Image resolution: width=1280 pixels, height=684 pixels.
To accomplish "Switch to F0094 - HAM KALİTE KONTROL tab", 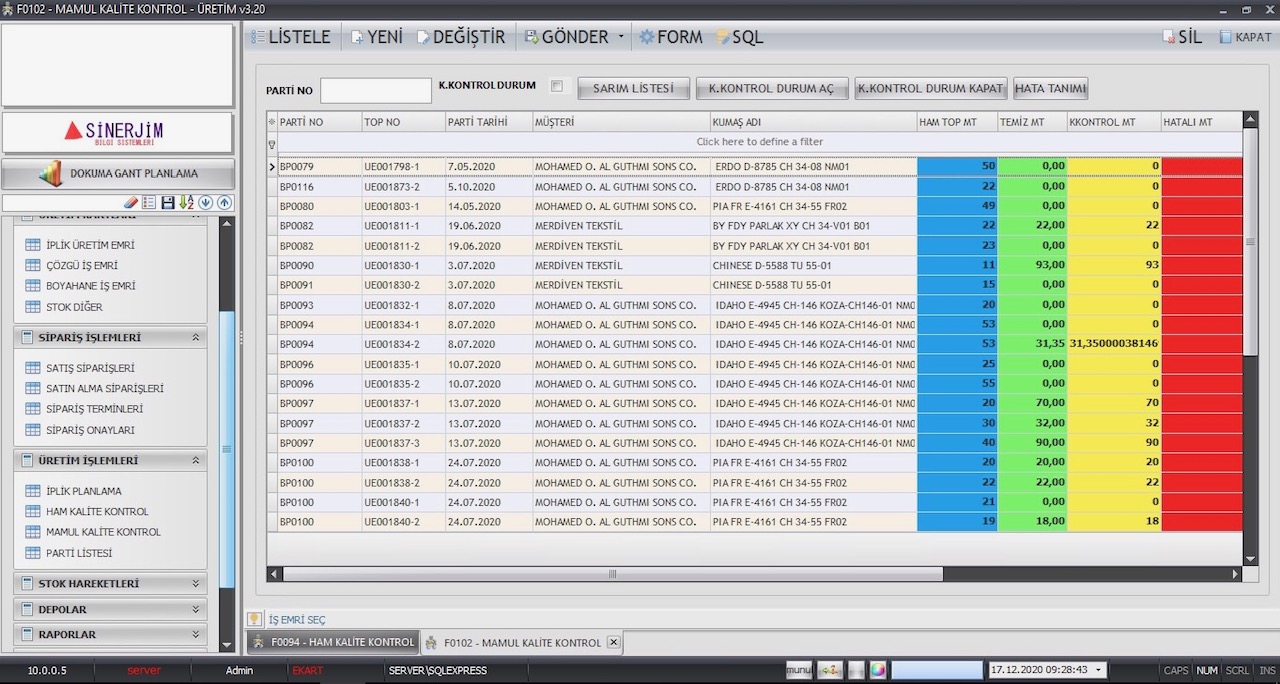I will [x=333, y=642].
